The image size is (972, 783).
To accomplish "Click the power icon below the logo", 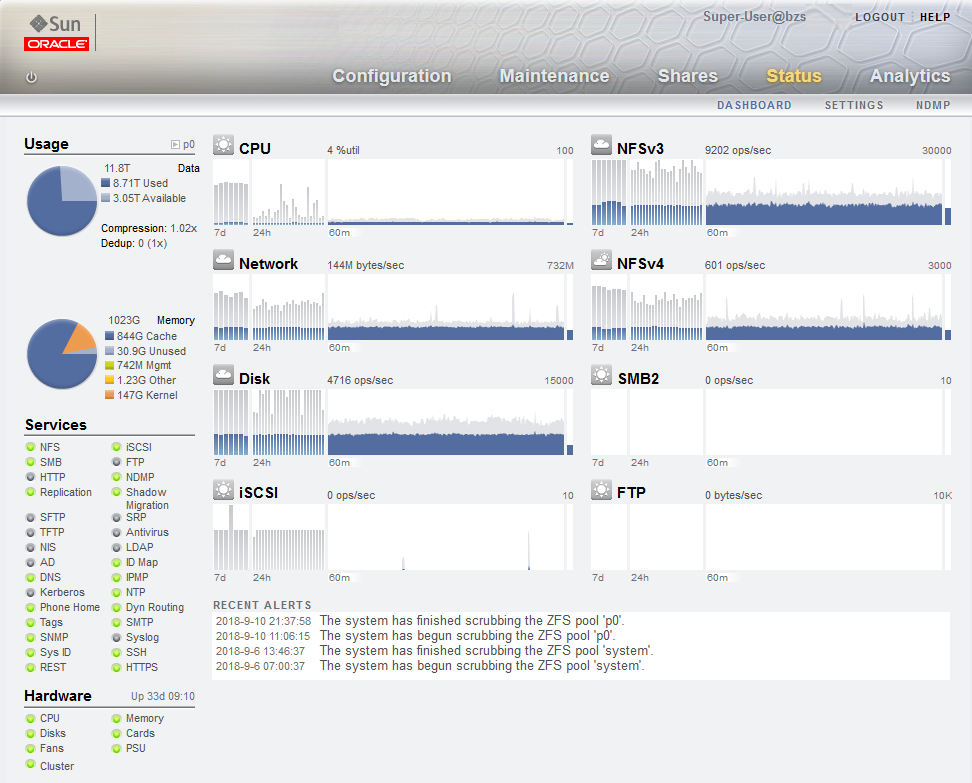I will point(31,77).
